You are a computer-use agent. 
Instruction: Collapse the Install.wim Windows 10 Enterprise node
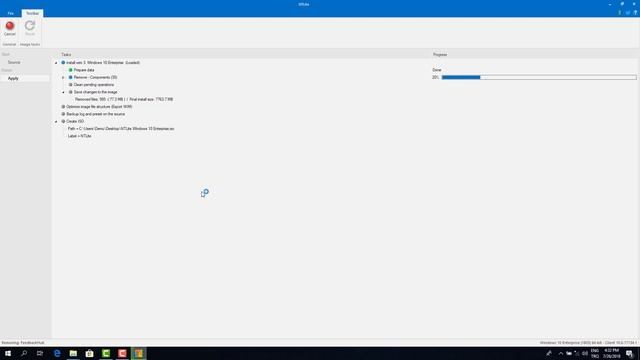[x=56, y=63]
